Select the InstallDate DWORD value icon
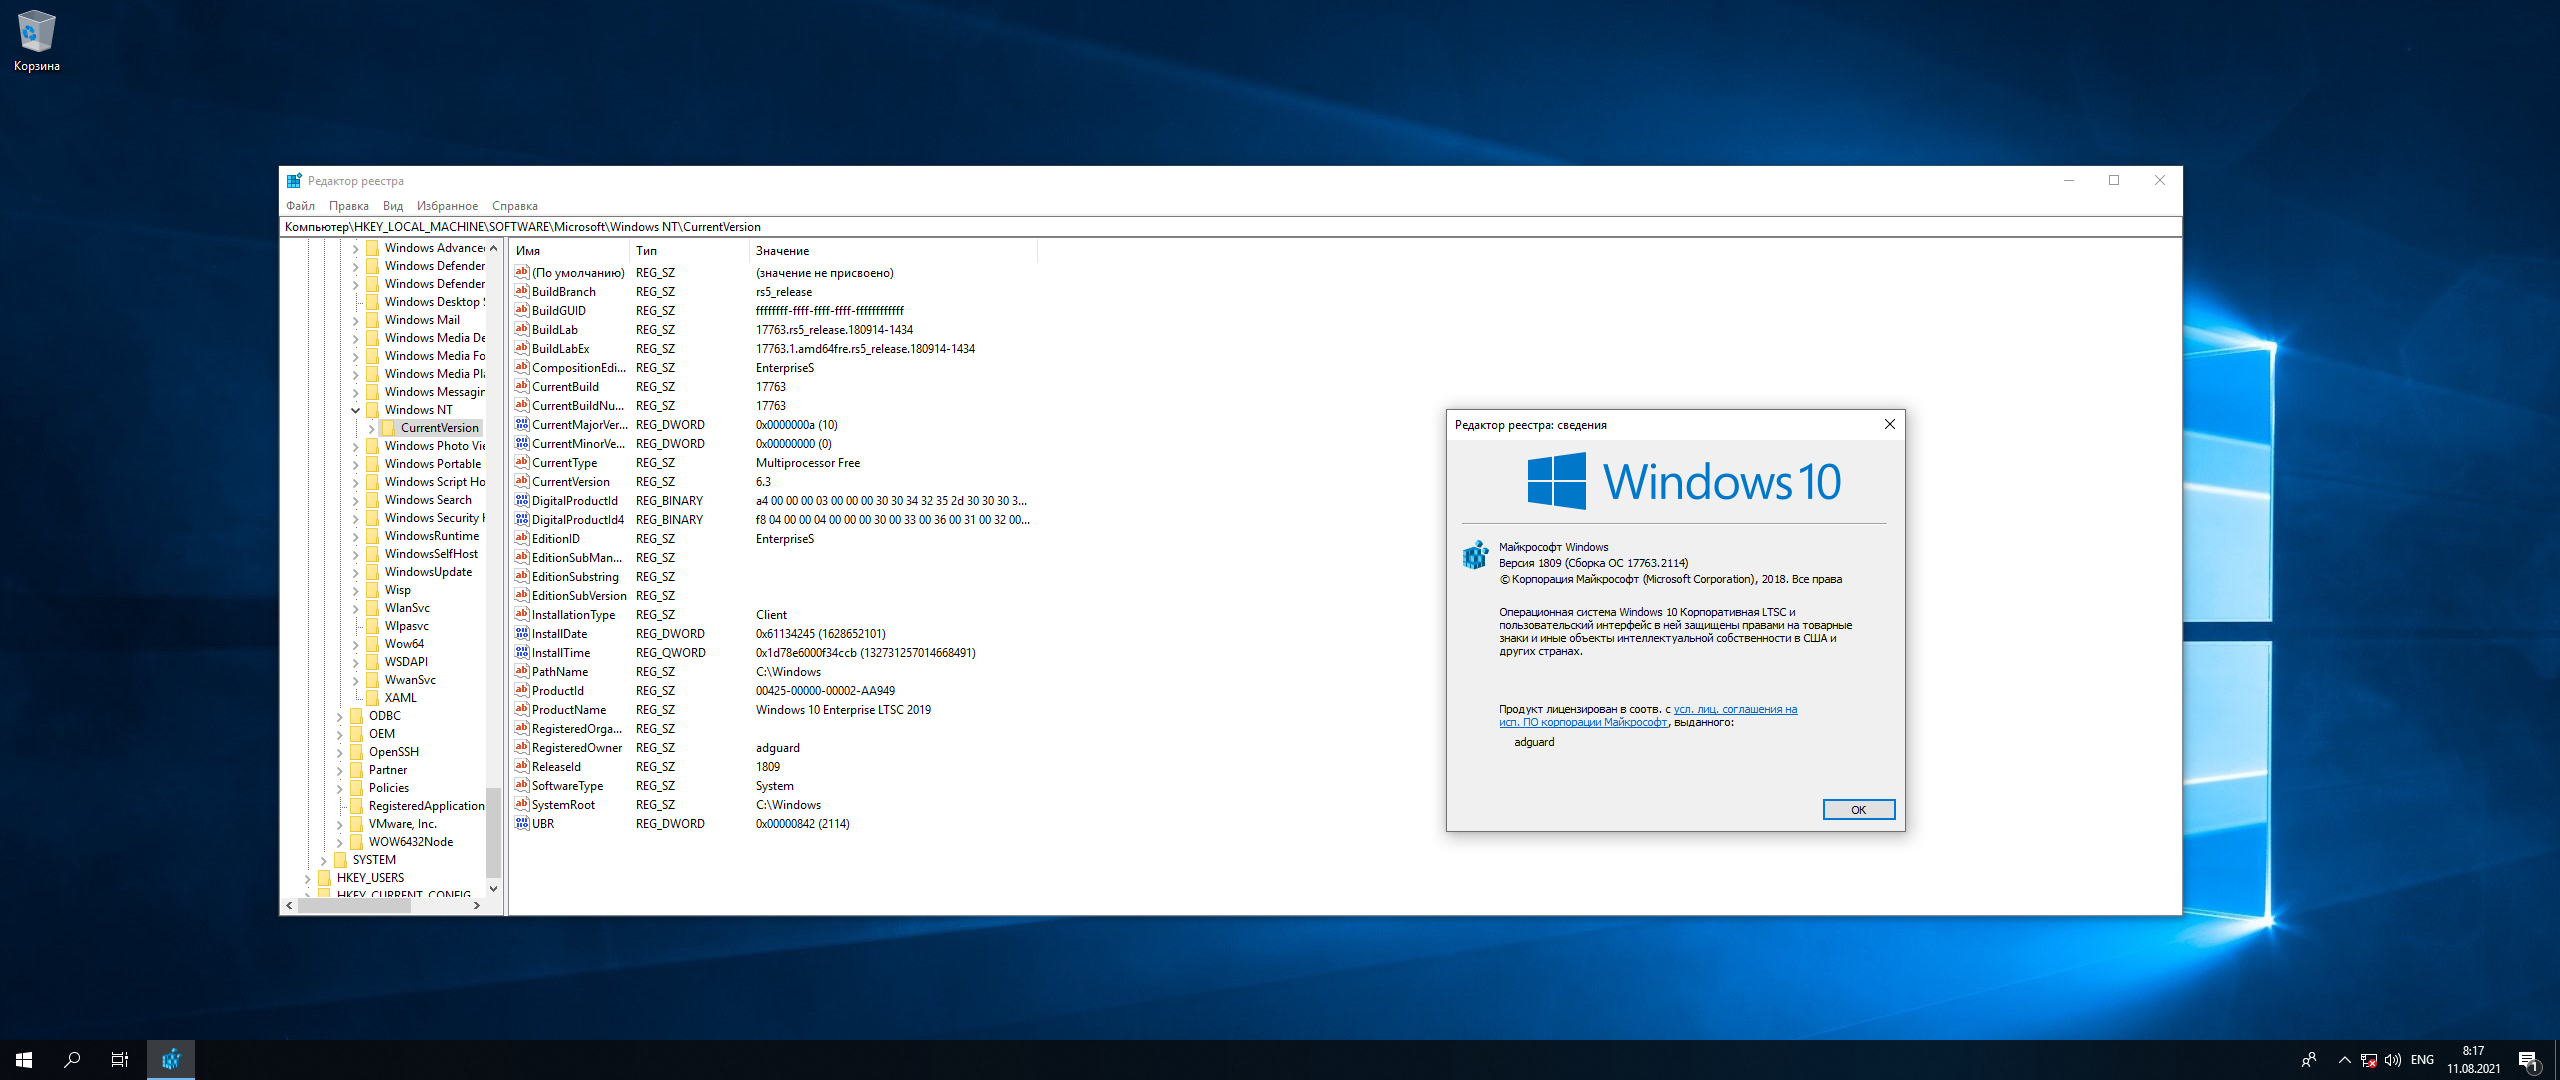 (521, 633)
